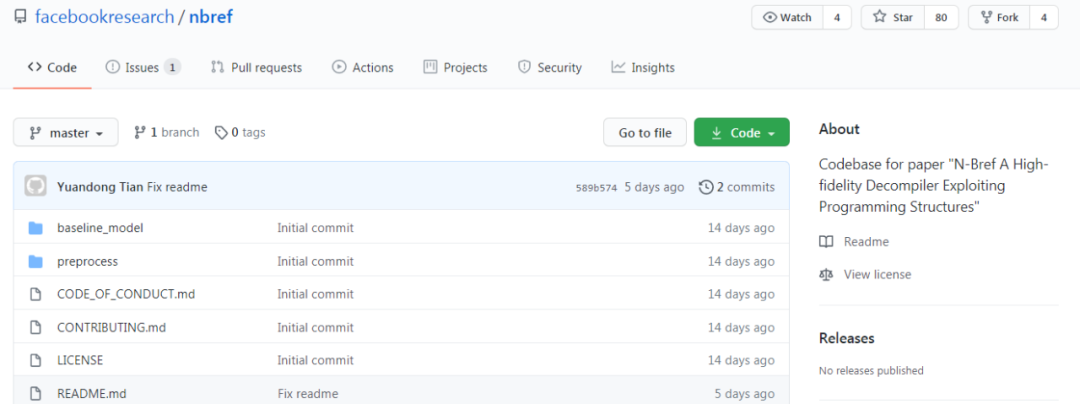Click the baseline_model folder icon
Image resolution: width=1080 pixels, height=404 pixels.
point(36,228)
